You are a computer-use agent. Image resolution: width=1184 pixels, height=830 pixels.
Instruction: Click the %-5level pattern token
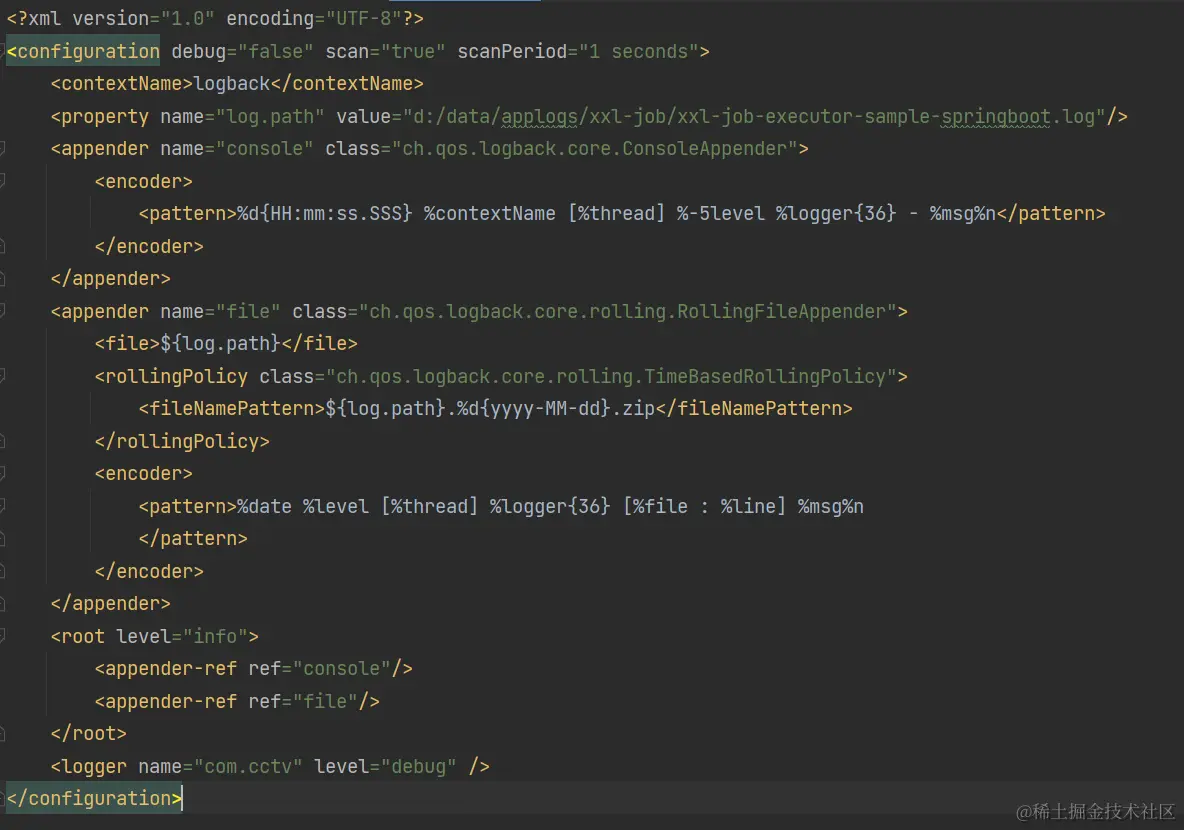[x=720, y=214]
